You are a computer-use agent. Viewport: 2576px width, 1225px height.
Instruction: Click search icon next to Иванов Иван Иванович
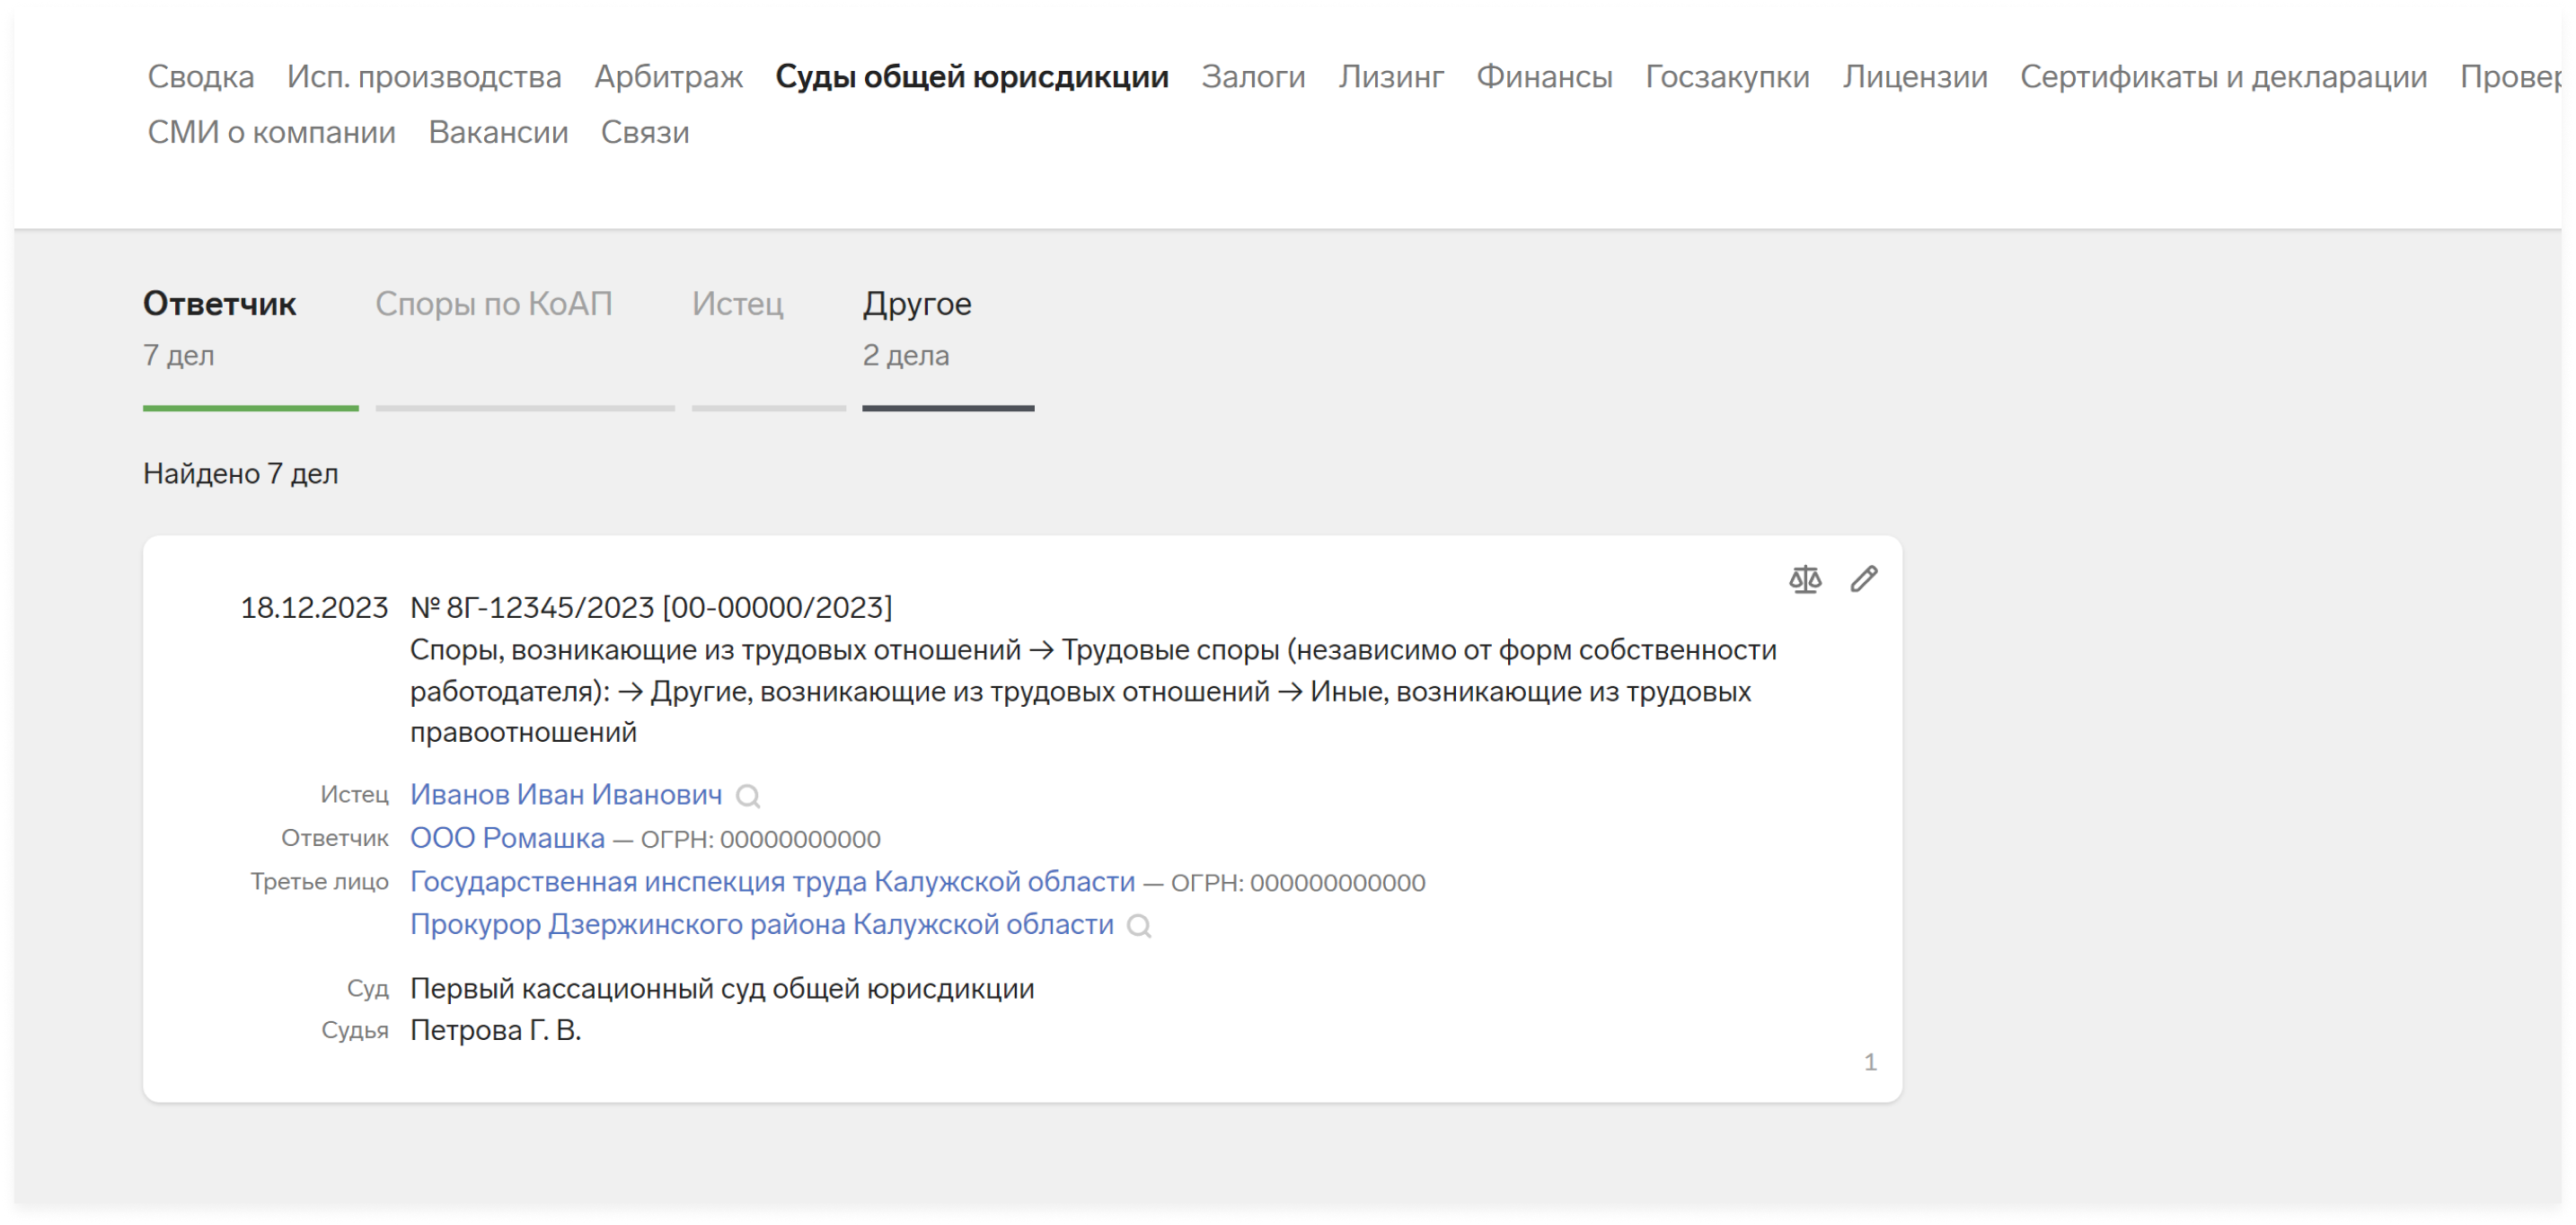pyautogui.click(x=747, y=796)
